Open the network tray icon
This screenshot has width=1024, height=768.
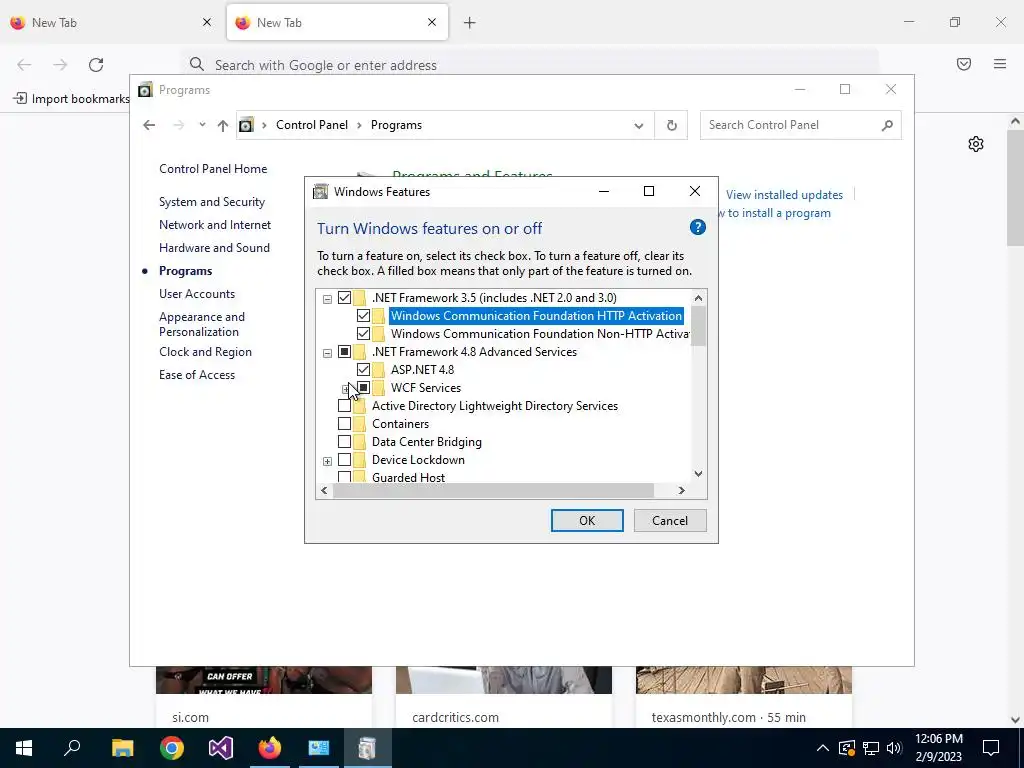point(871,748)
